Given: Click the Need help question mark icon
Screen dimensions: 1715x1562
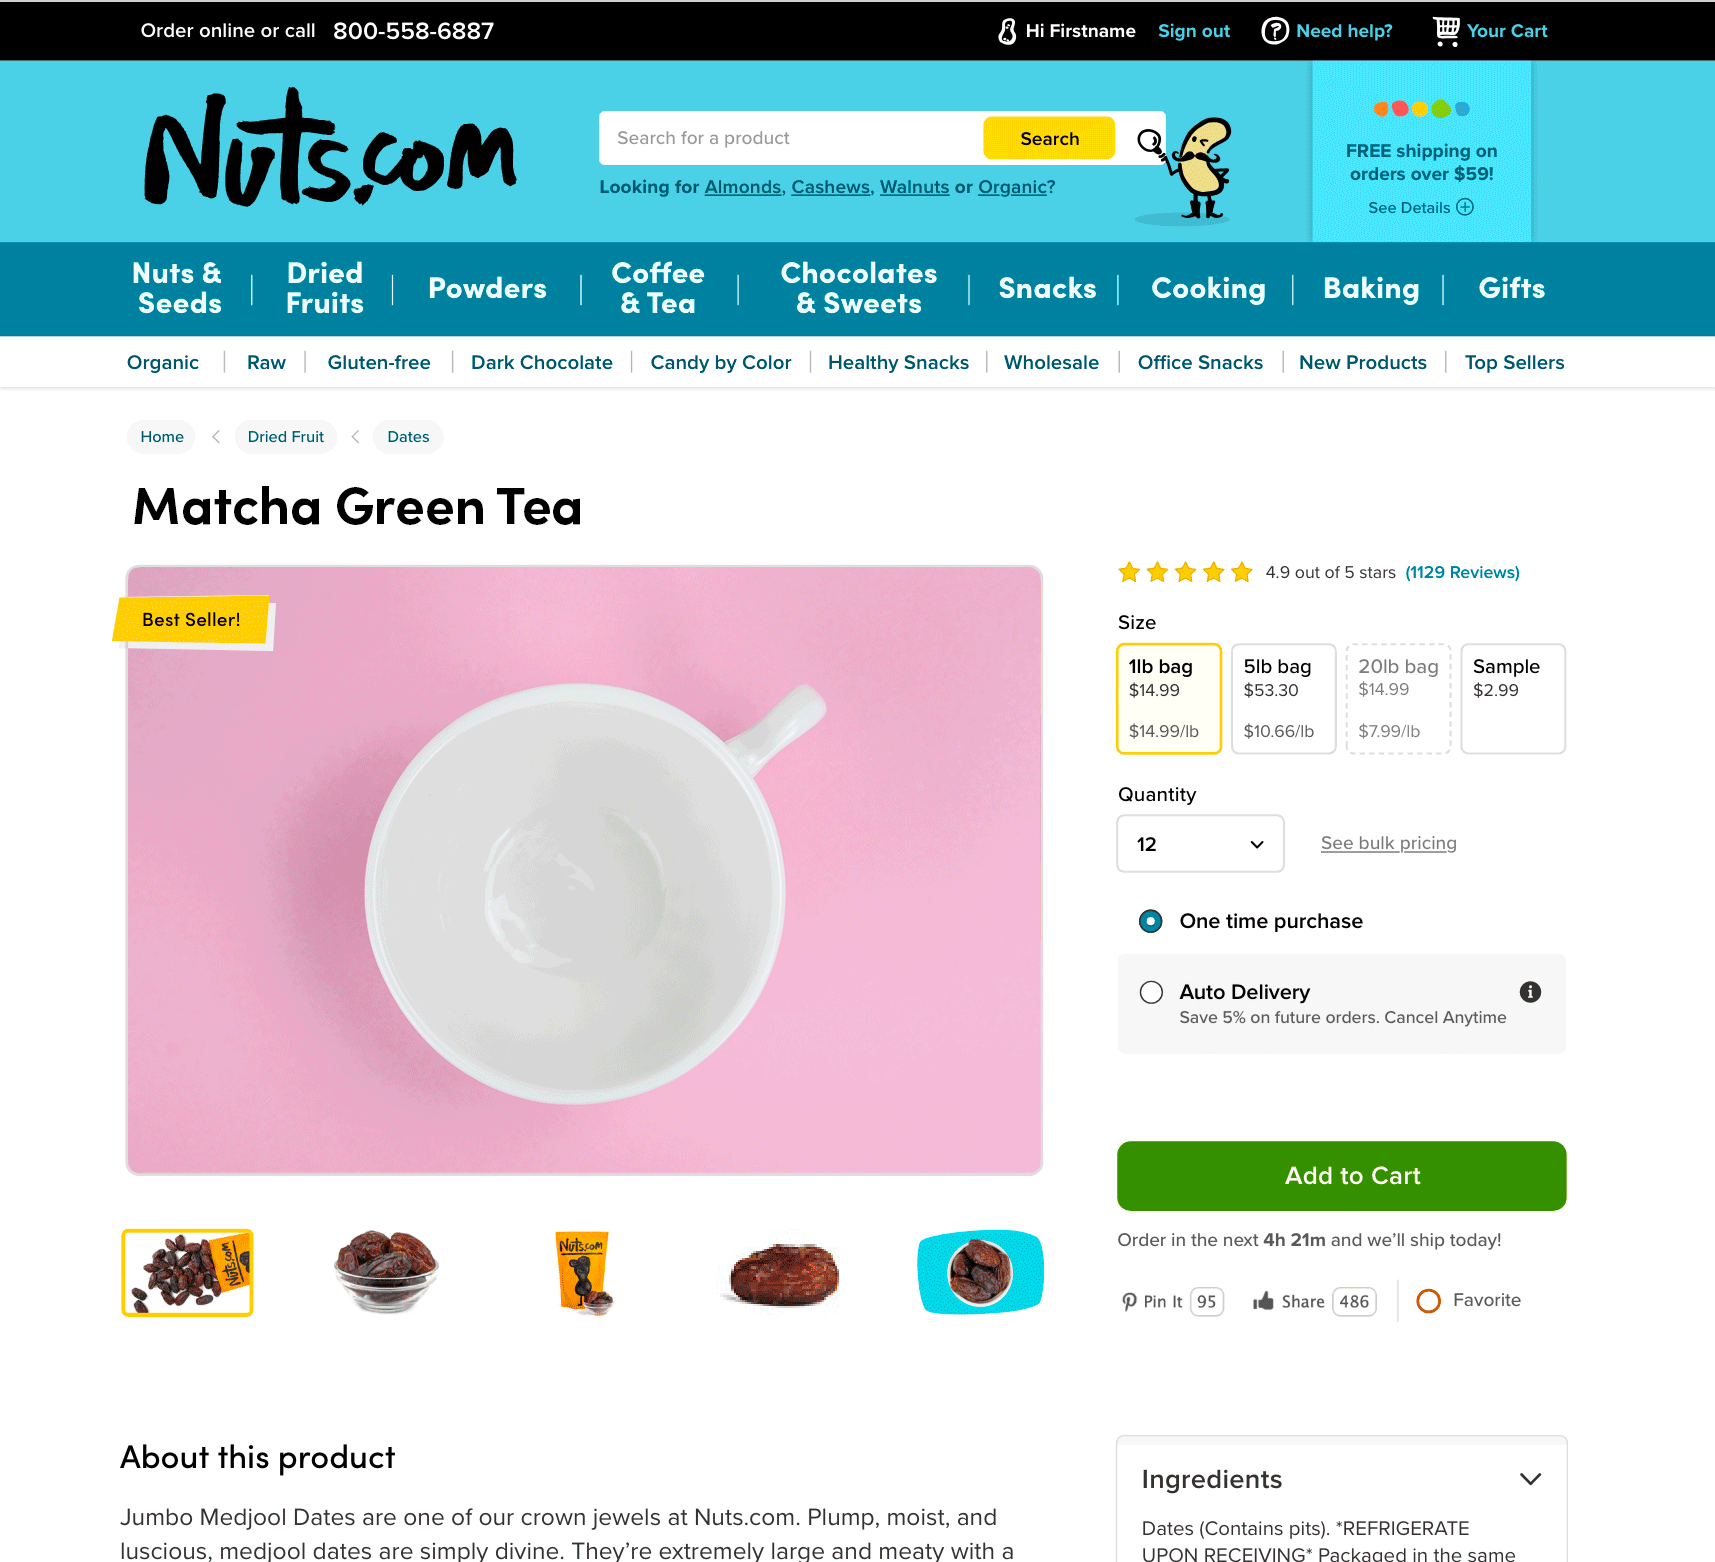Looking at the screenshot, I should pyautogui.click(x=1275, y=31).
